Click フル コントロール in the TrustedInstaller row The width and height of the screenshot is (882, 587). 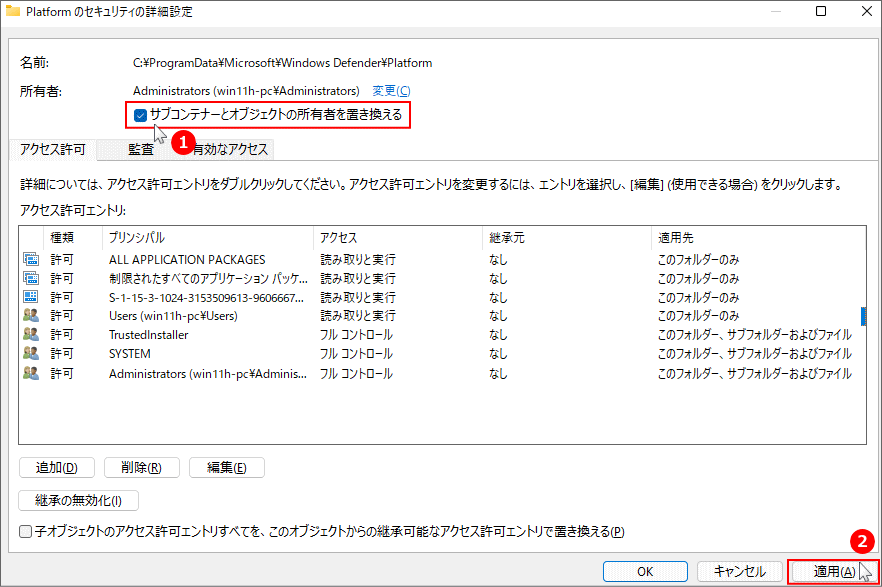357,335
